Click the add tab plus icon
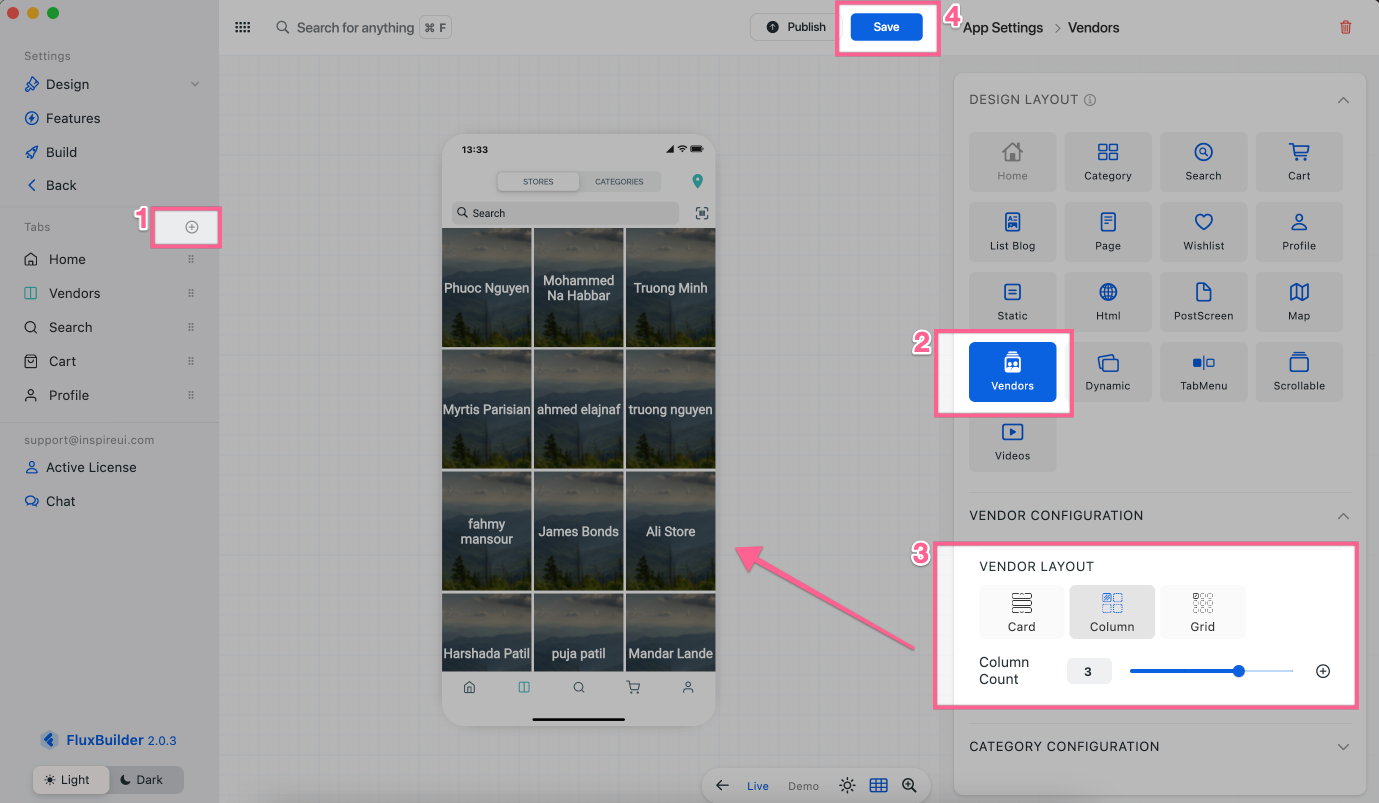 pos(192,227)
